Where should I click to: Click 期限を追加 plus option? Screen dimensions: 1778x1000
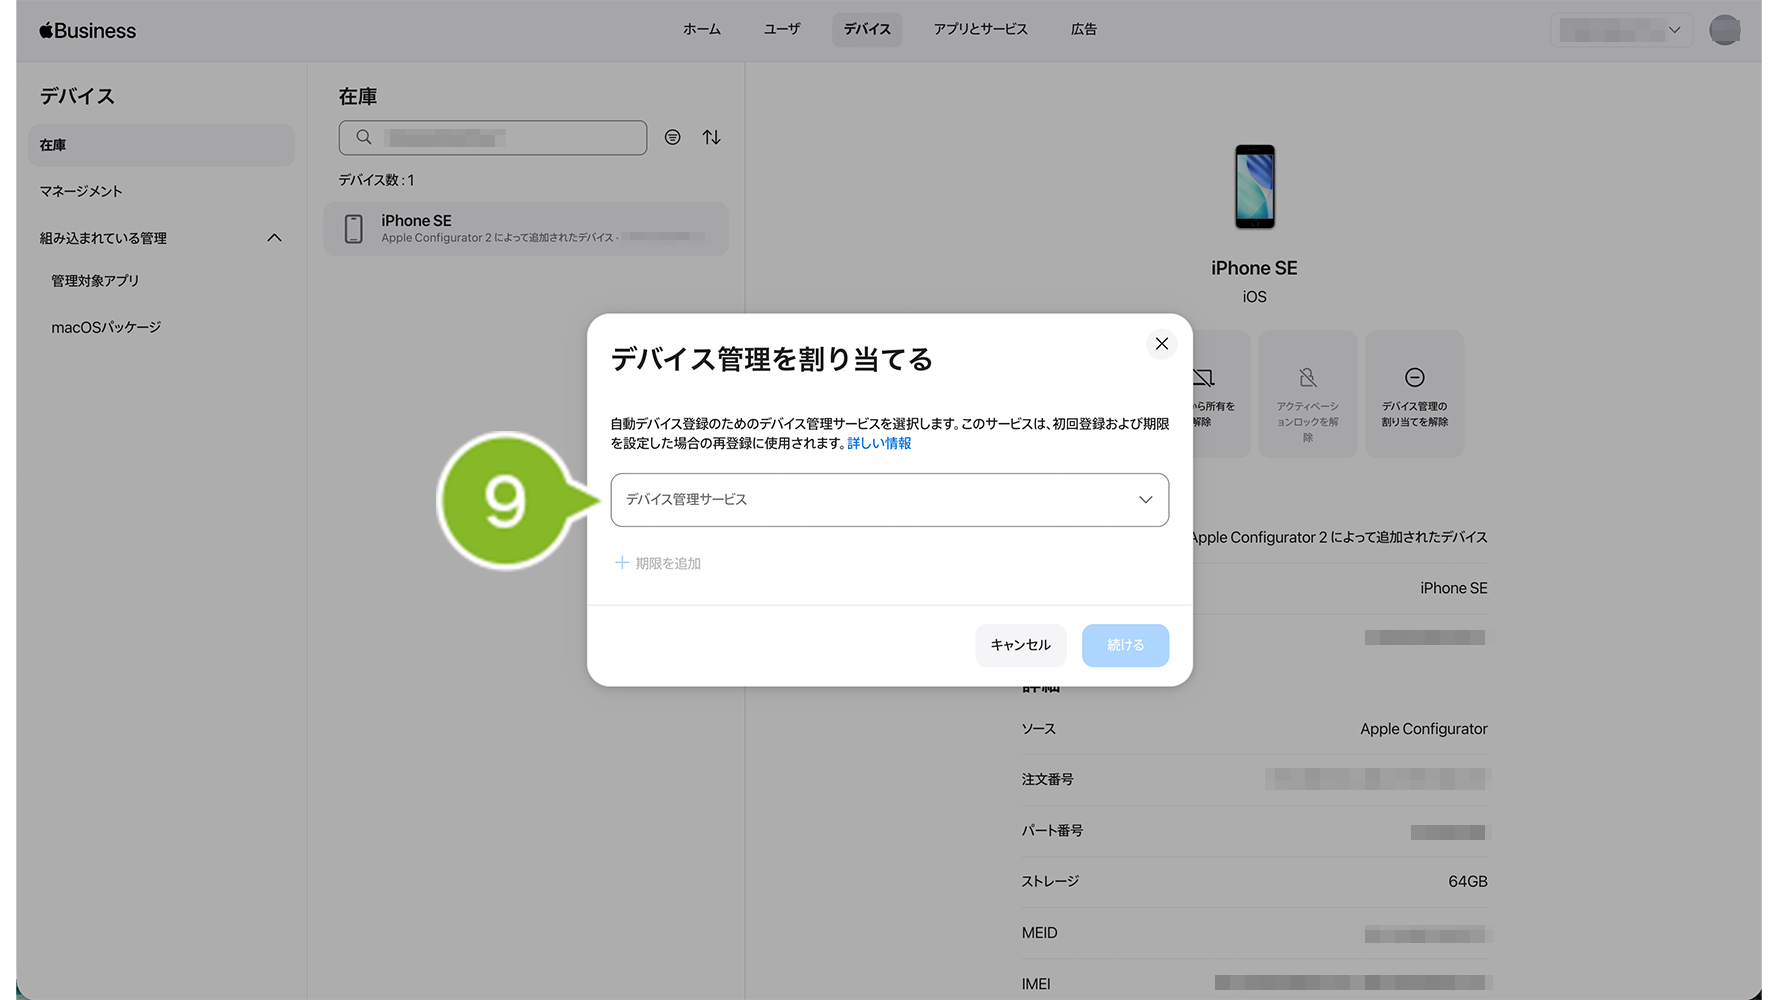(x=658, y=563)
